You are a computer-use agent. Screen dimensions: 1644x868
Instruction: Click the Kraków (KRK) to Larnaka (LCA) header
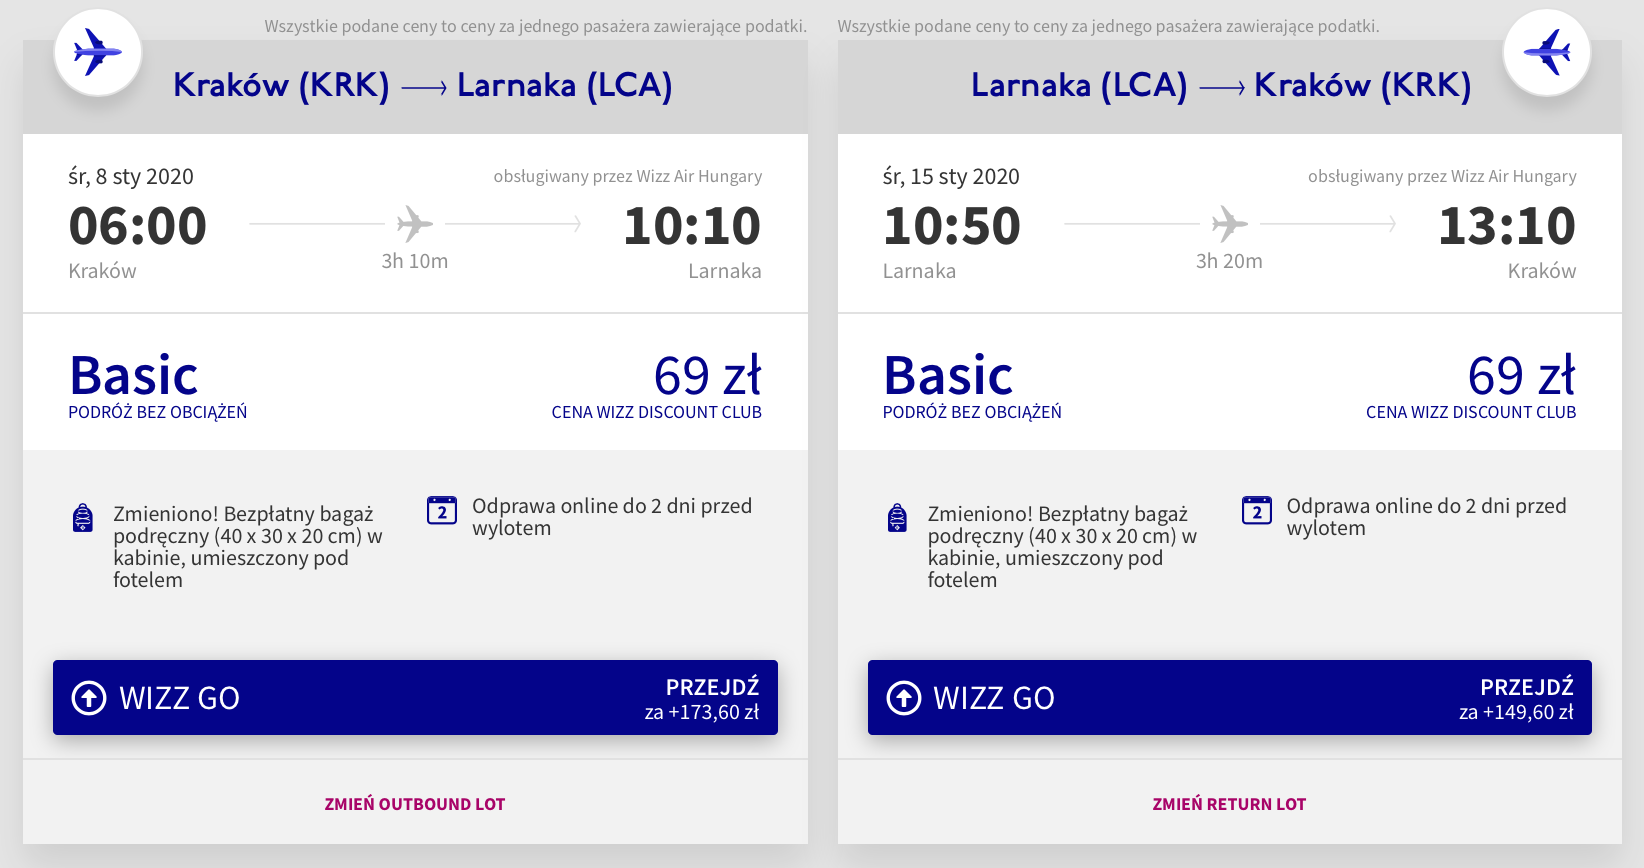pyautogui.click(x=423, y=86)
